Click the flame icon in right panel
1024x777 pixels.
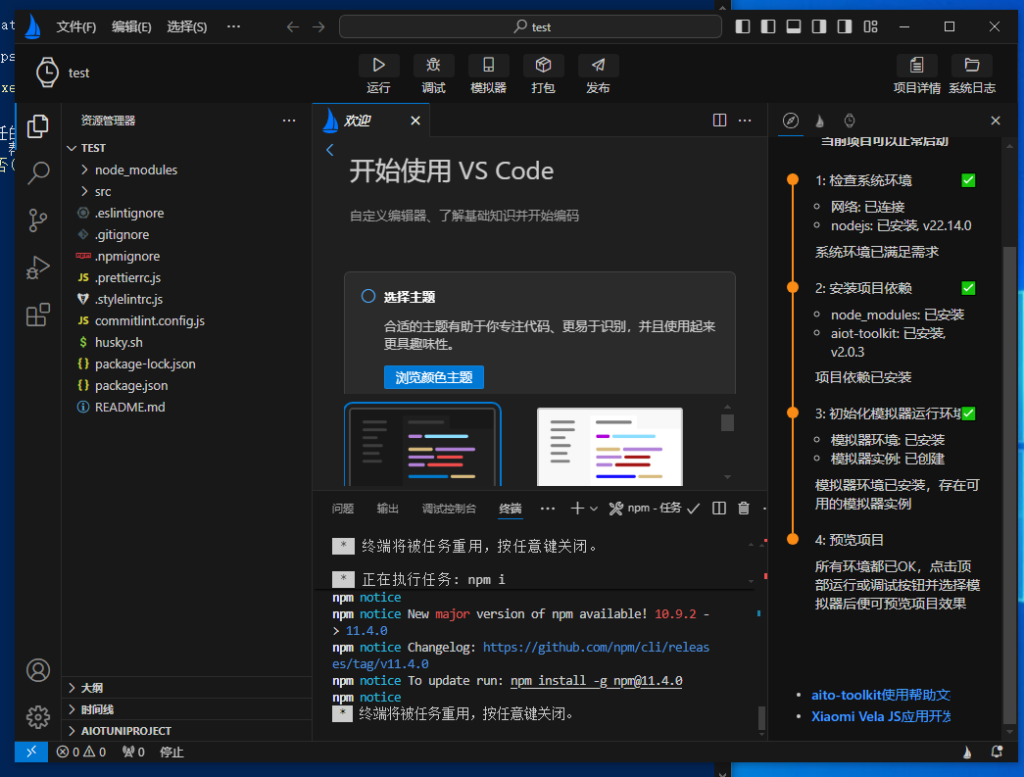820,120
